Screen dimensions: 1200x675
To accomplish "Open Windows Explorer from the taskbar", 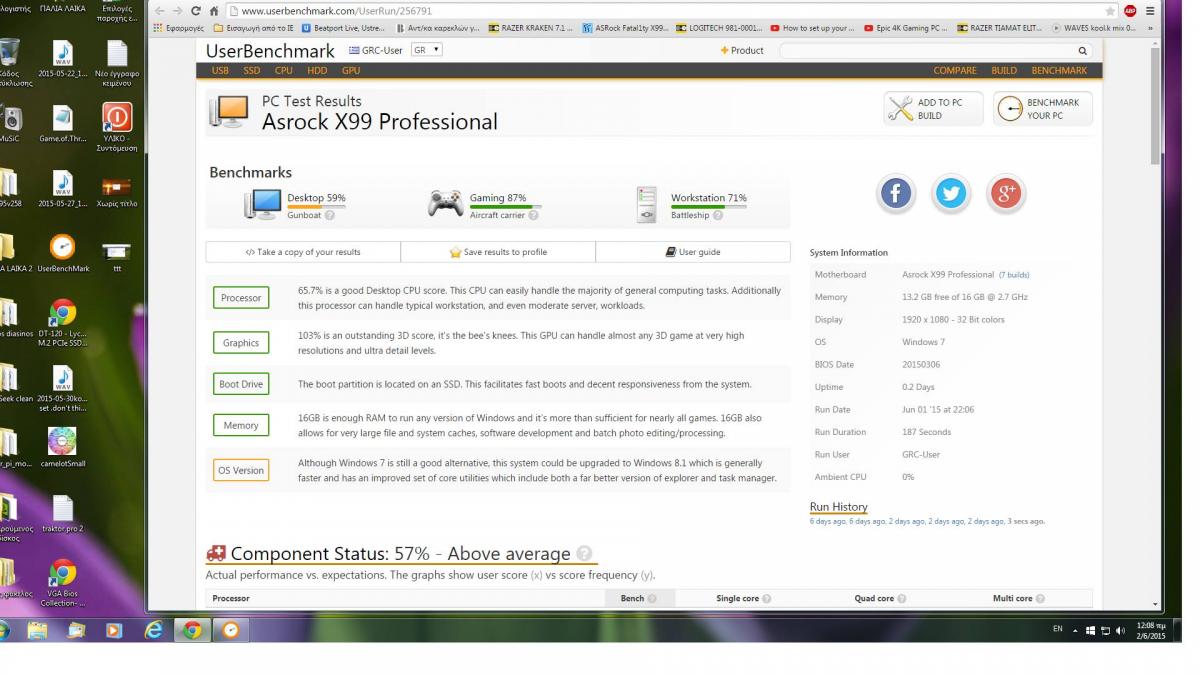I will pyautogui.click(x=38, y=630).
